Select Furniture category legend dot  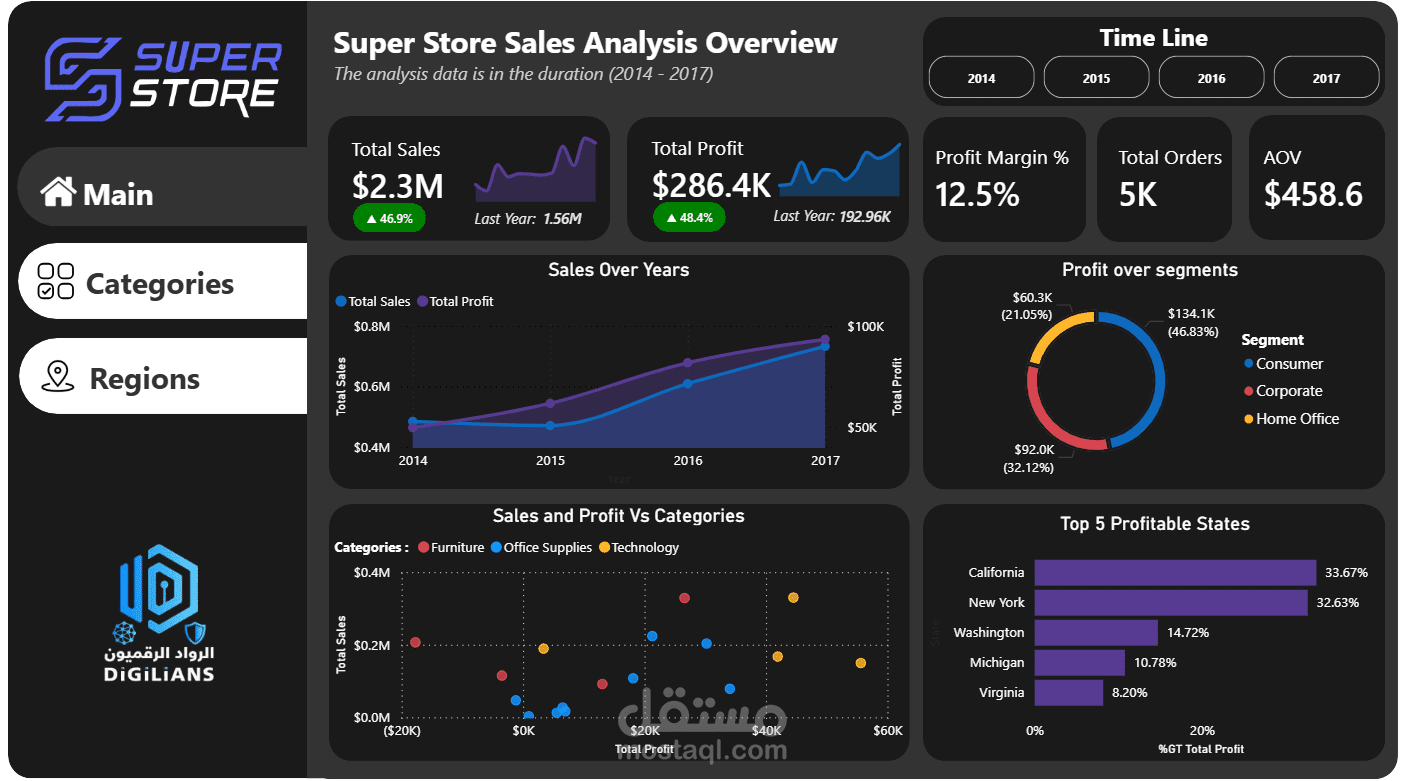pyautogui.click(x=423, y=547)
